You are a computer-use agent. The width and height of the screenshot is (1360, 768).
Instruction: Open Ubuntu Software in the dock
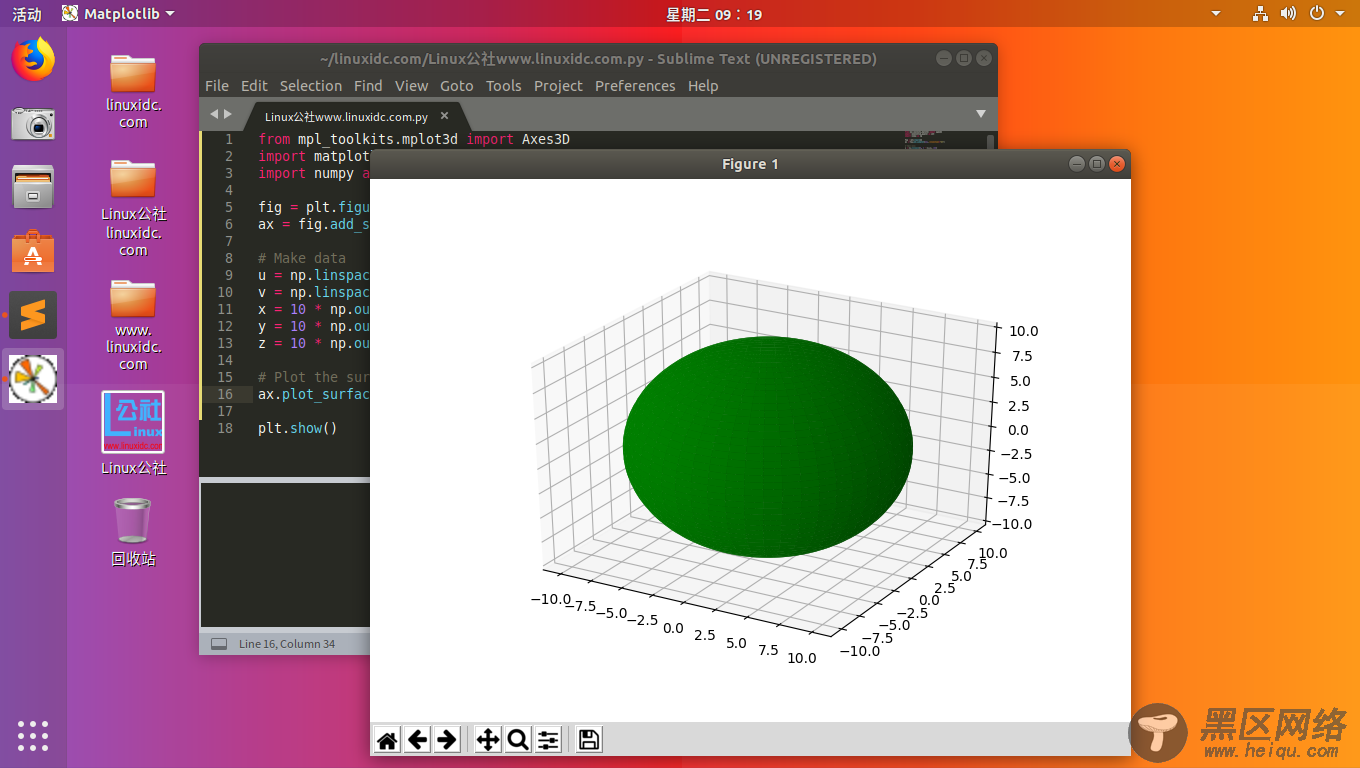click(x=33, y=252)
